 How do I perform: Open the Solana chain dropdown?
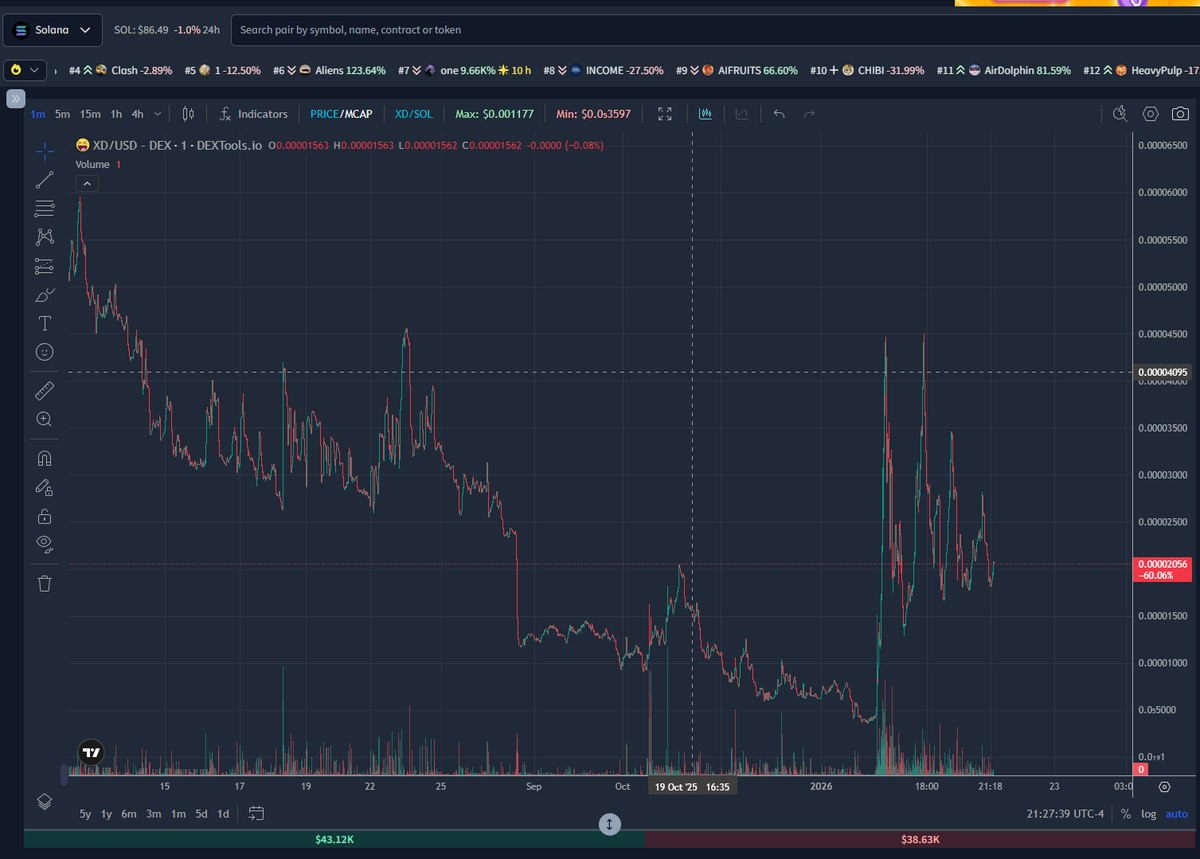[52, 30]
